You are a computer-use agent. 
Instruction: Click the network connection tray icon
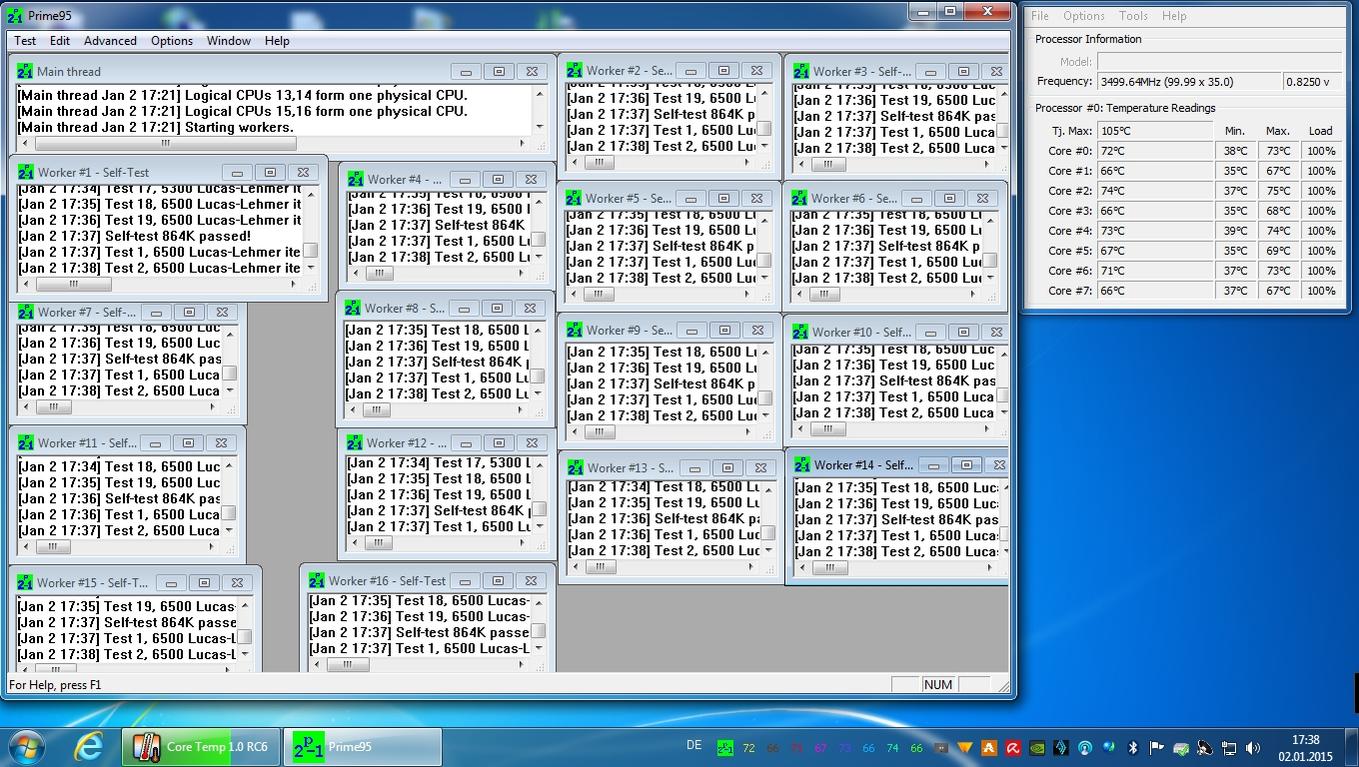pyautogui.click(x=1229, y=748)
